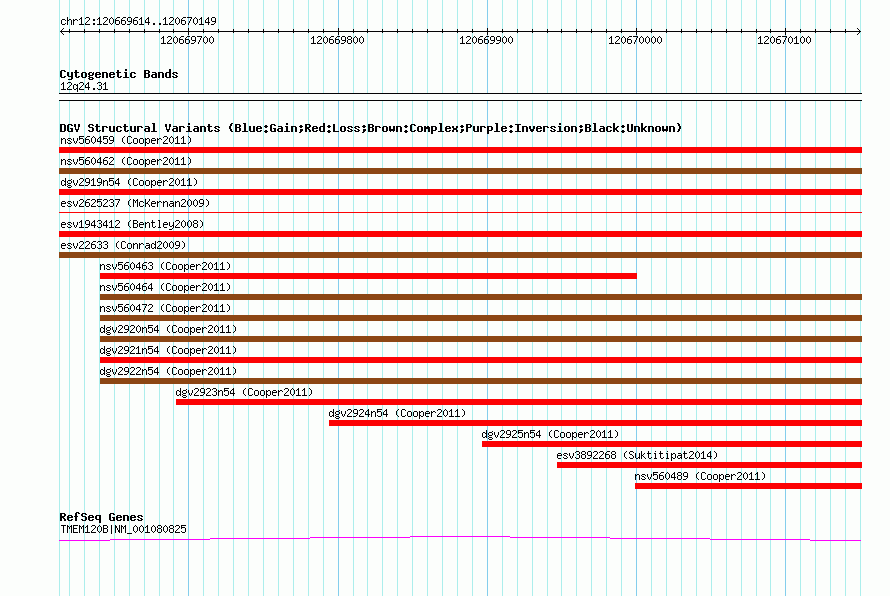Select the dgv2925n54 red bar
Viewport: 890px width, 596px height.
672,444
